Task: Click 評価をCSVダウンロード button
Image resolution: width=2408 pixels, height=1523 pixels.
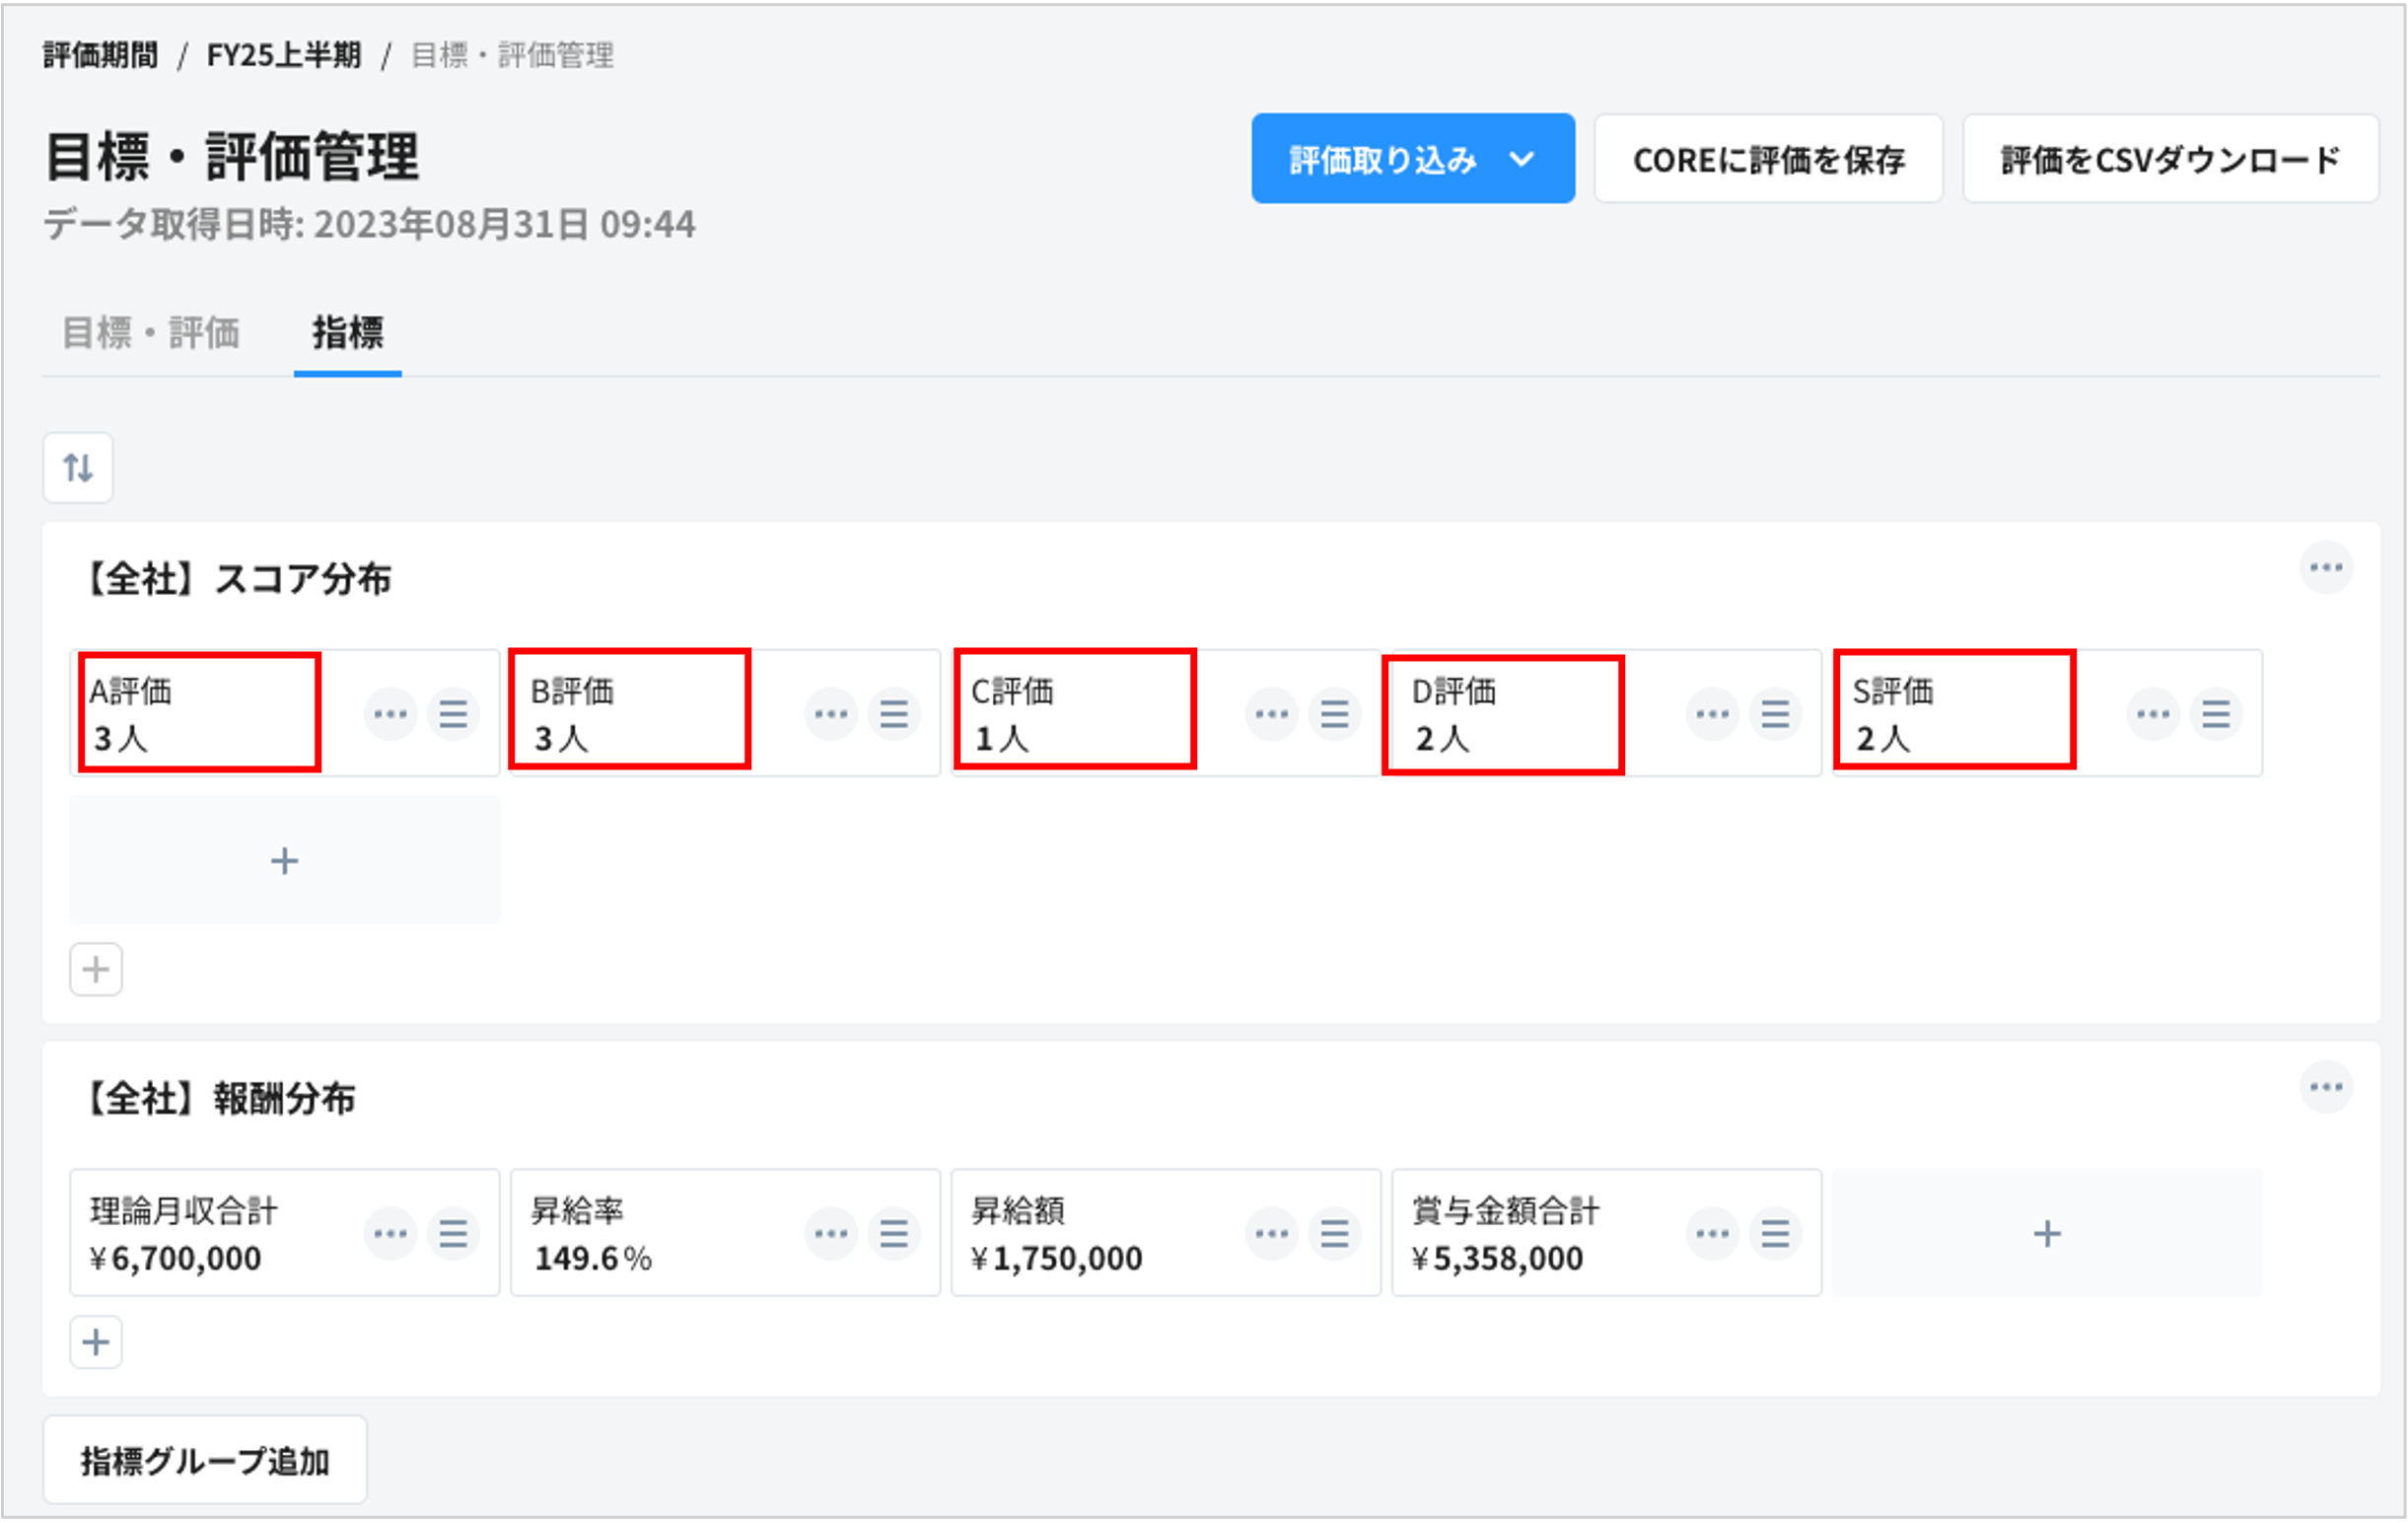Action: click(x=2170, y=159)
